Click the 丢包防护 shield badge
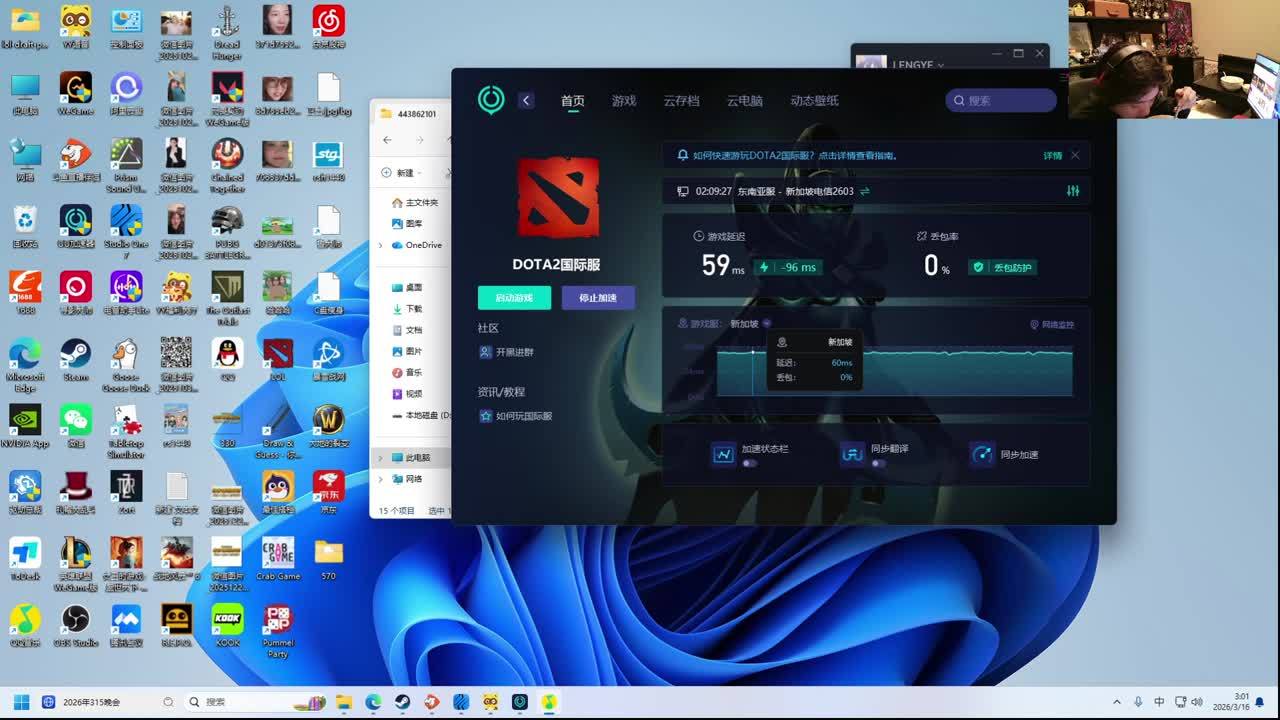 1002,267
